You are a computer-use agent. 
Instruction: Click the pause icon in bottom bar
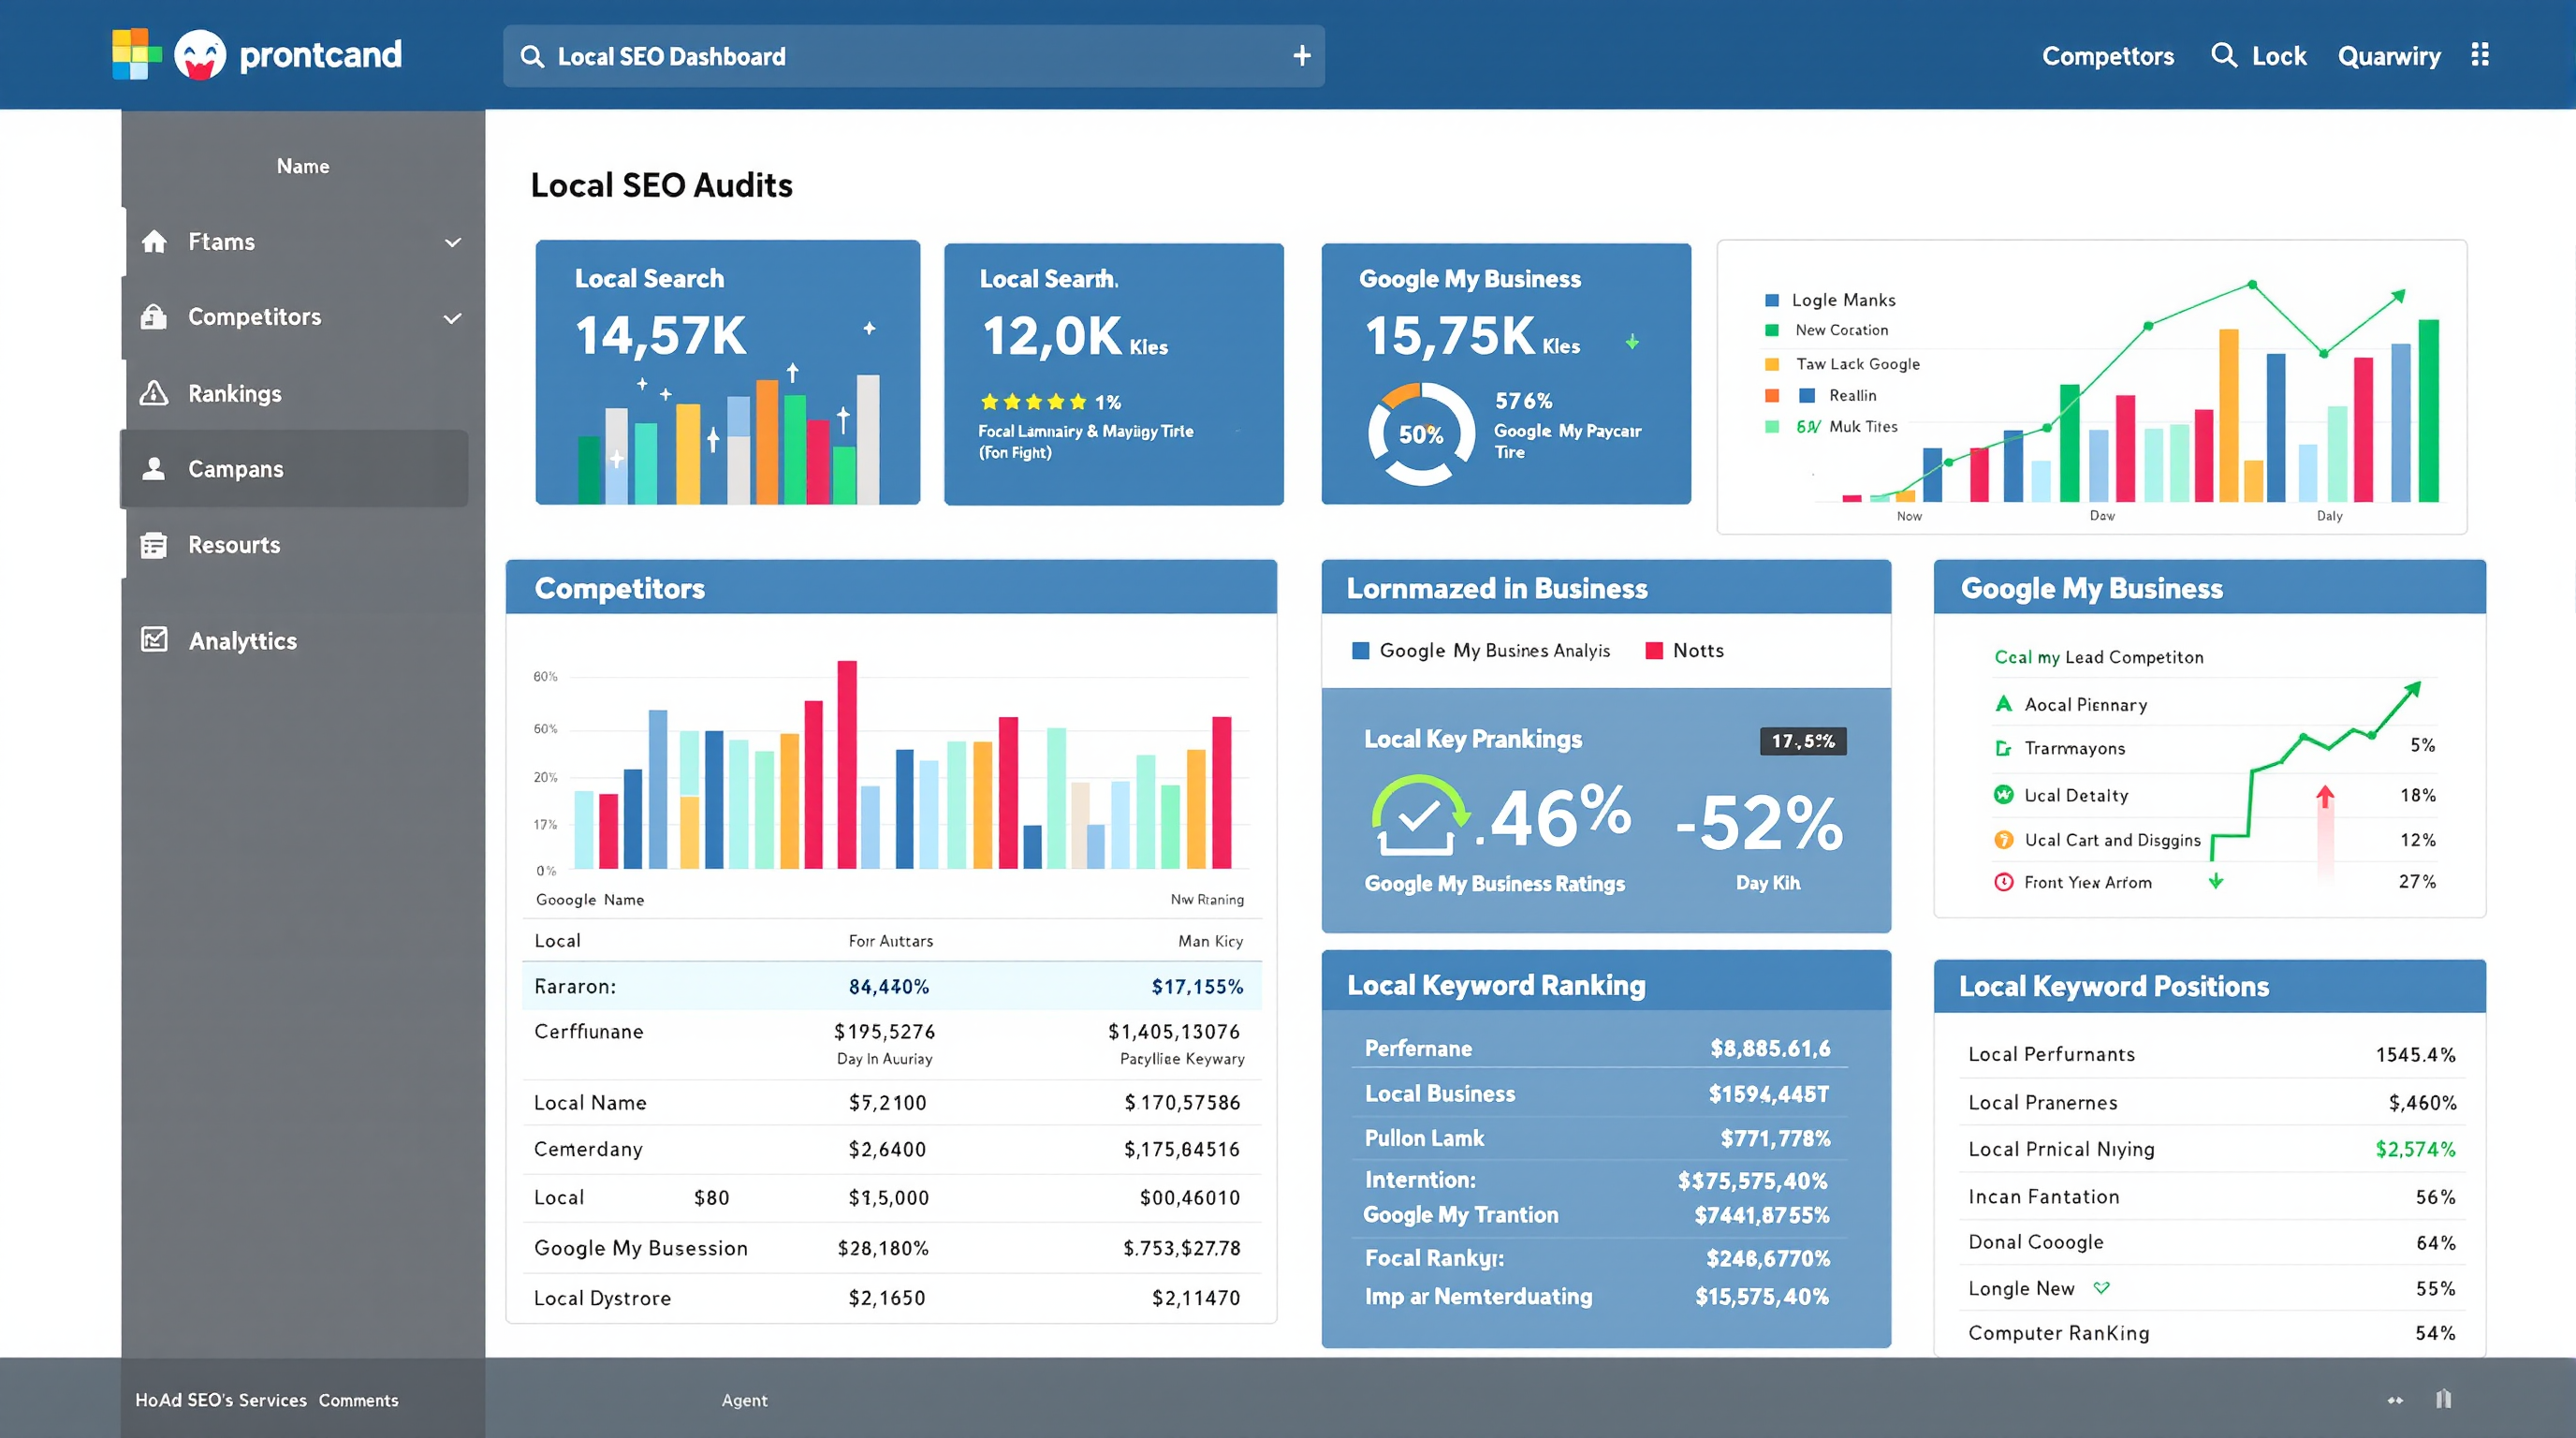click(2443, 1399)
